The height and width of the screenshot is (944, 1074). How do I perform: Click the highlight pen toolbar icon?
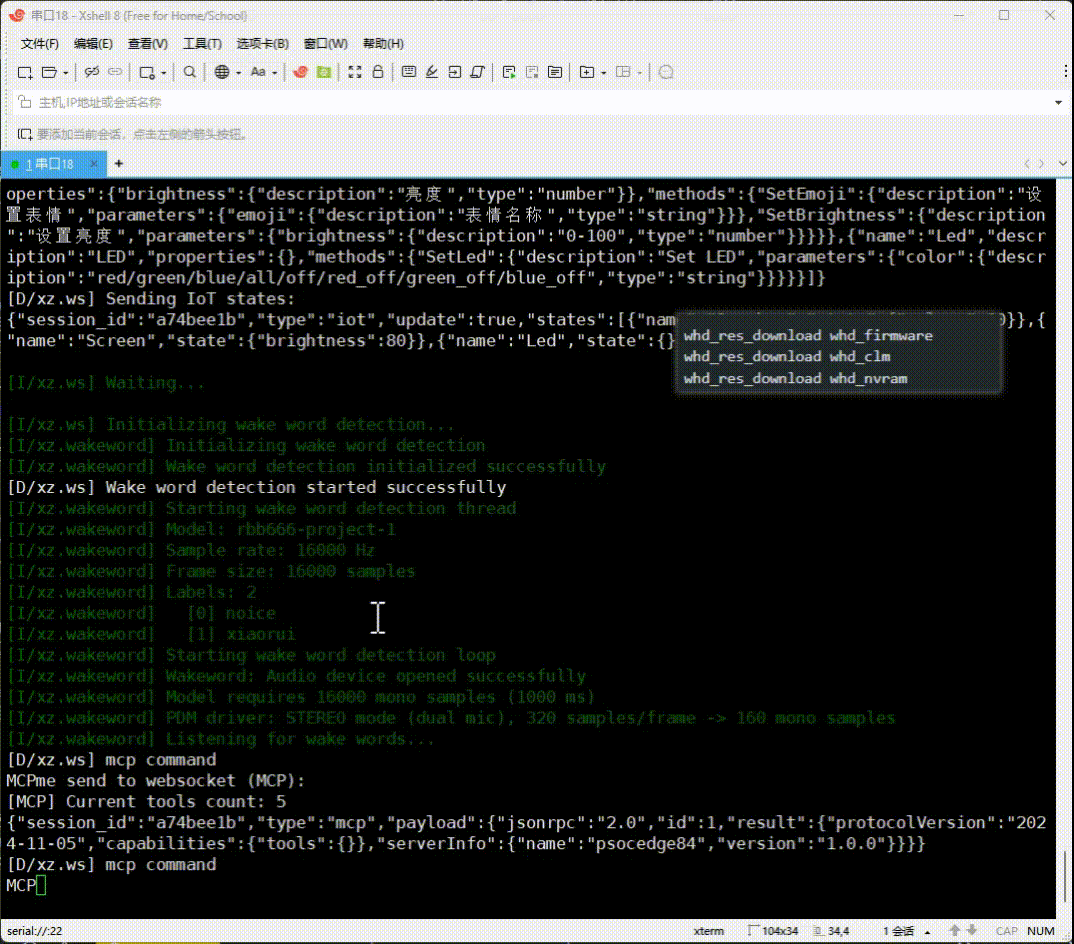(x=432, y=72)
